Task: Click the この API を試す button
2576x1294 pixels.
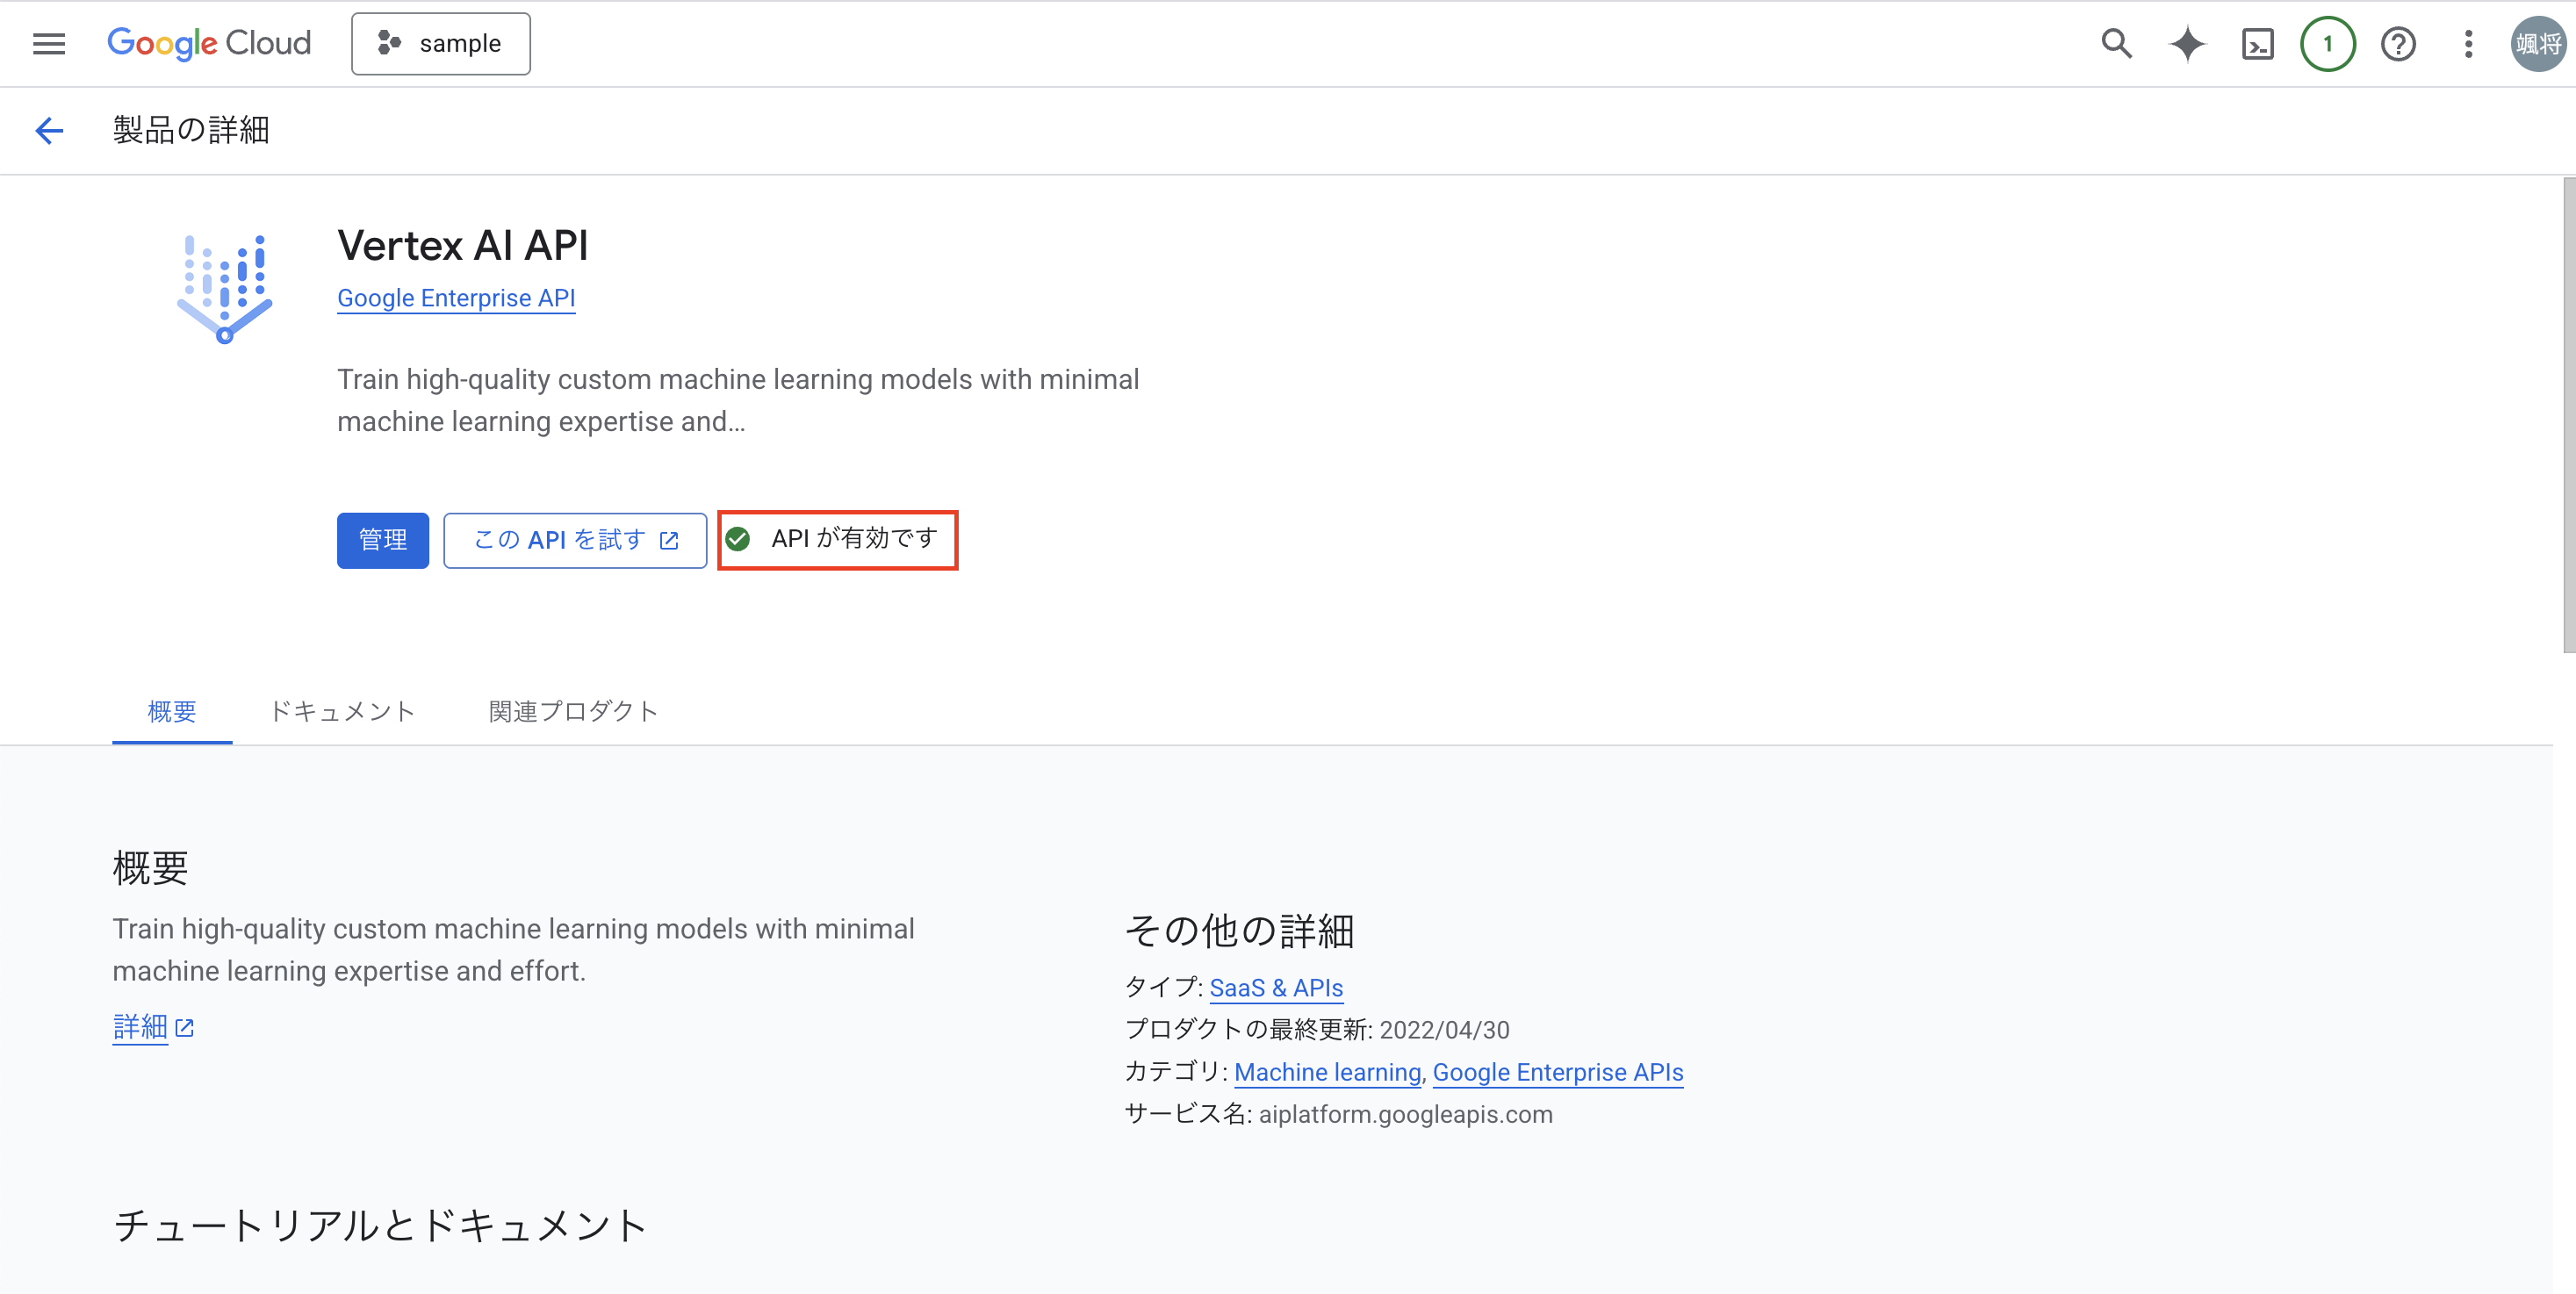Action: (575, 540)
